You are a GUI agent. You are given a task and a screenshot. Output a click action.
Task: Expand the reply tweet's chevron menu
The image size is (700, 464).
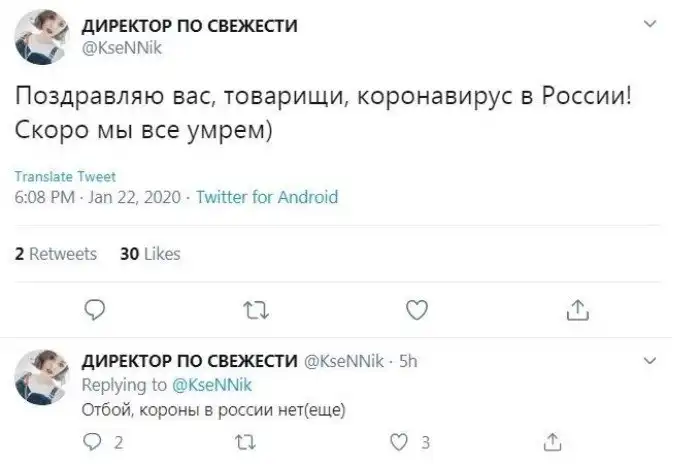coord(651,361)
